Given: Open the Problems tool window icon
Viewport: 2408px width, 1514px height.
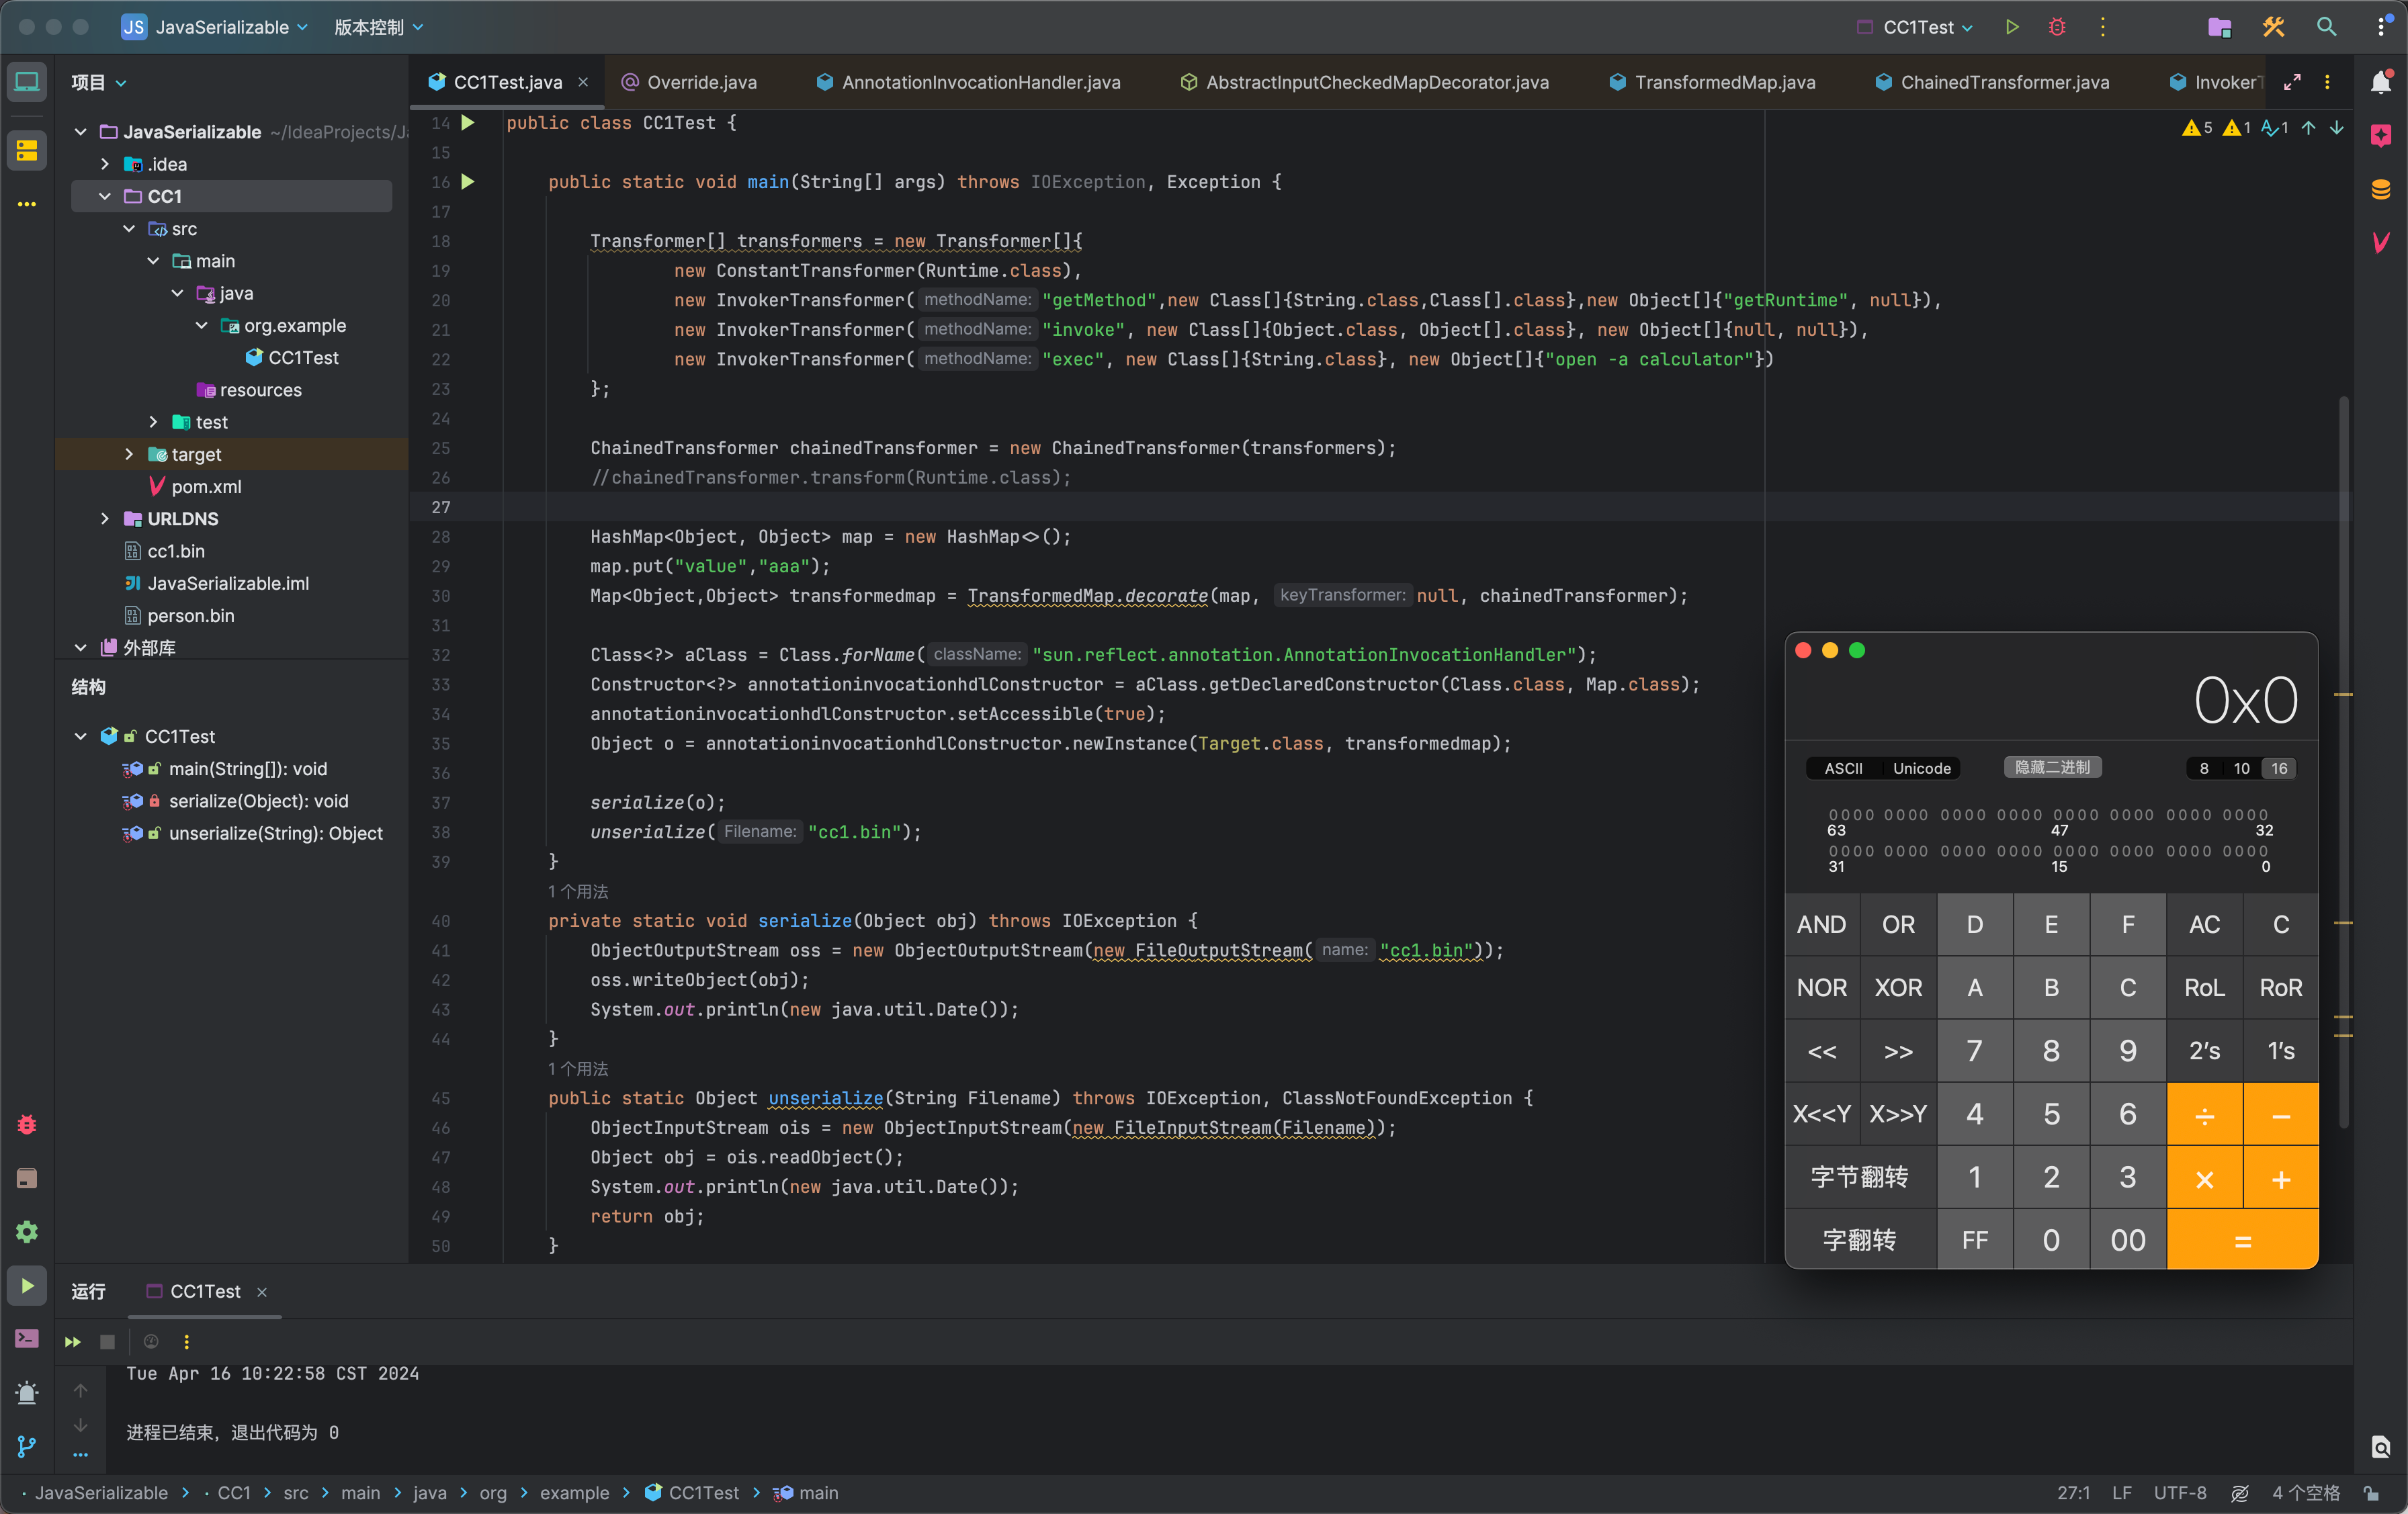Looking at the screenshot, I should [x=27, y=1392].
